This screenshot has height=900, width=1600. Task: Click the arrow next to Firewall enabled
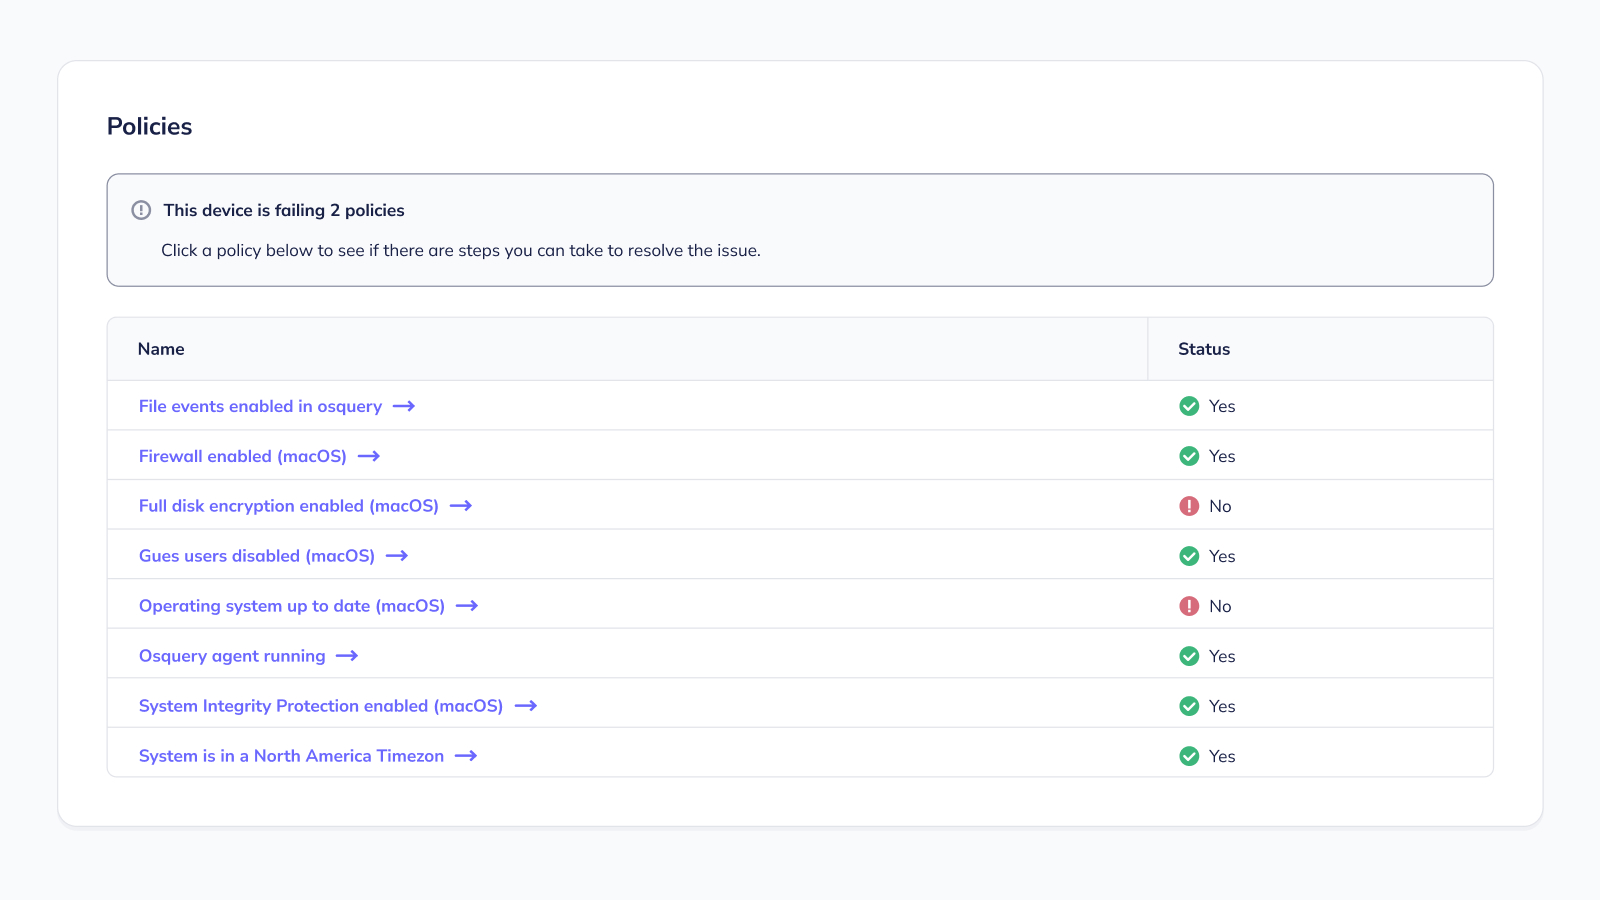369,456
